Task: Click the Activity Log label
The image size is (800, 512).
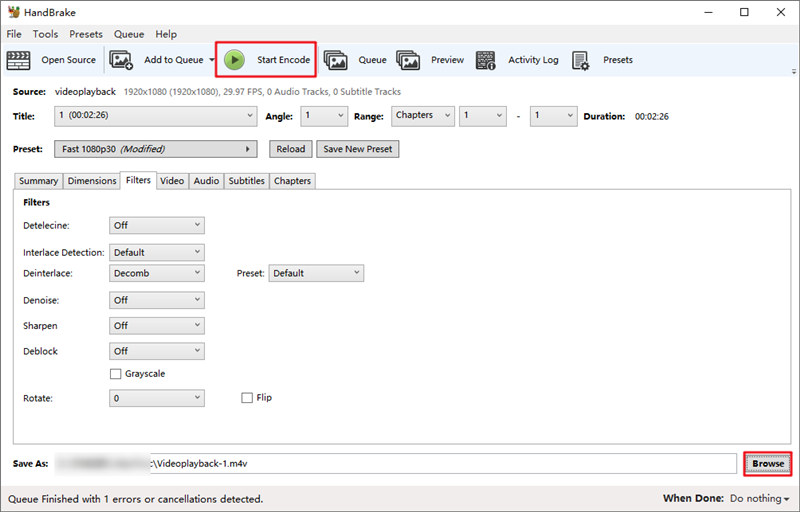Action: click(533, 60)
